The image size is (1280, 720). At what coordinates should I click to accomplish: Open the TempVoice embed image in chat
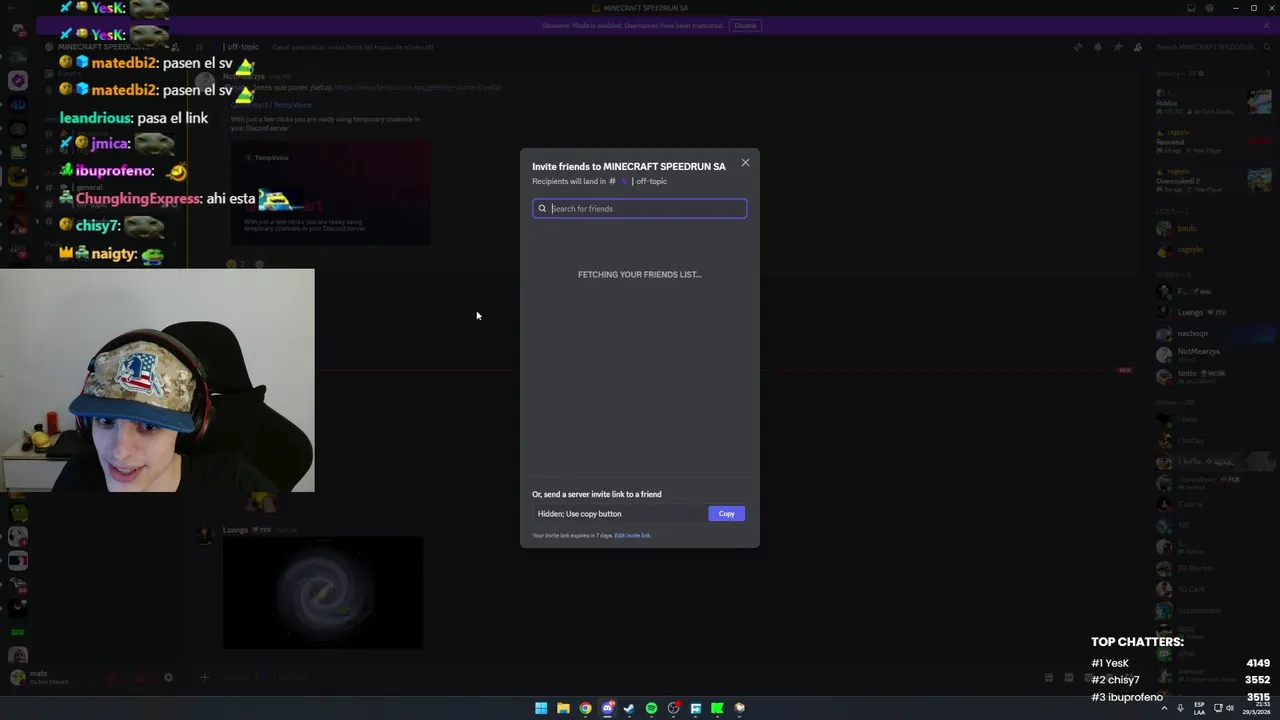331,194
